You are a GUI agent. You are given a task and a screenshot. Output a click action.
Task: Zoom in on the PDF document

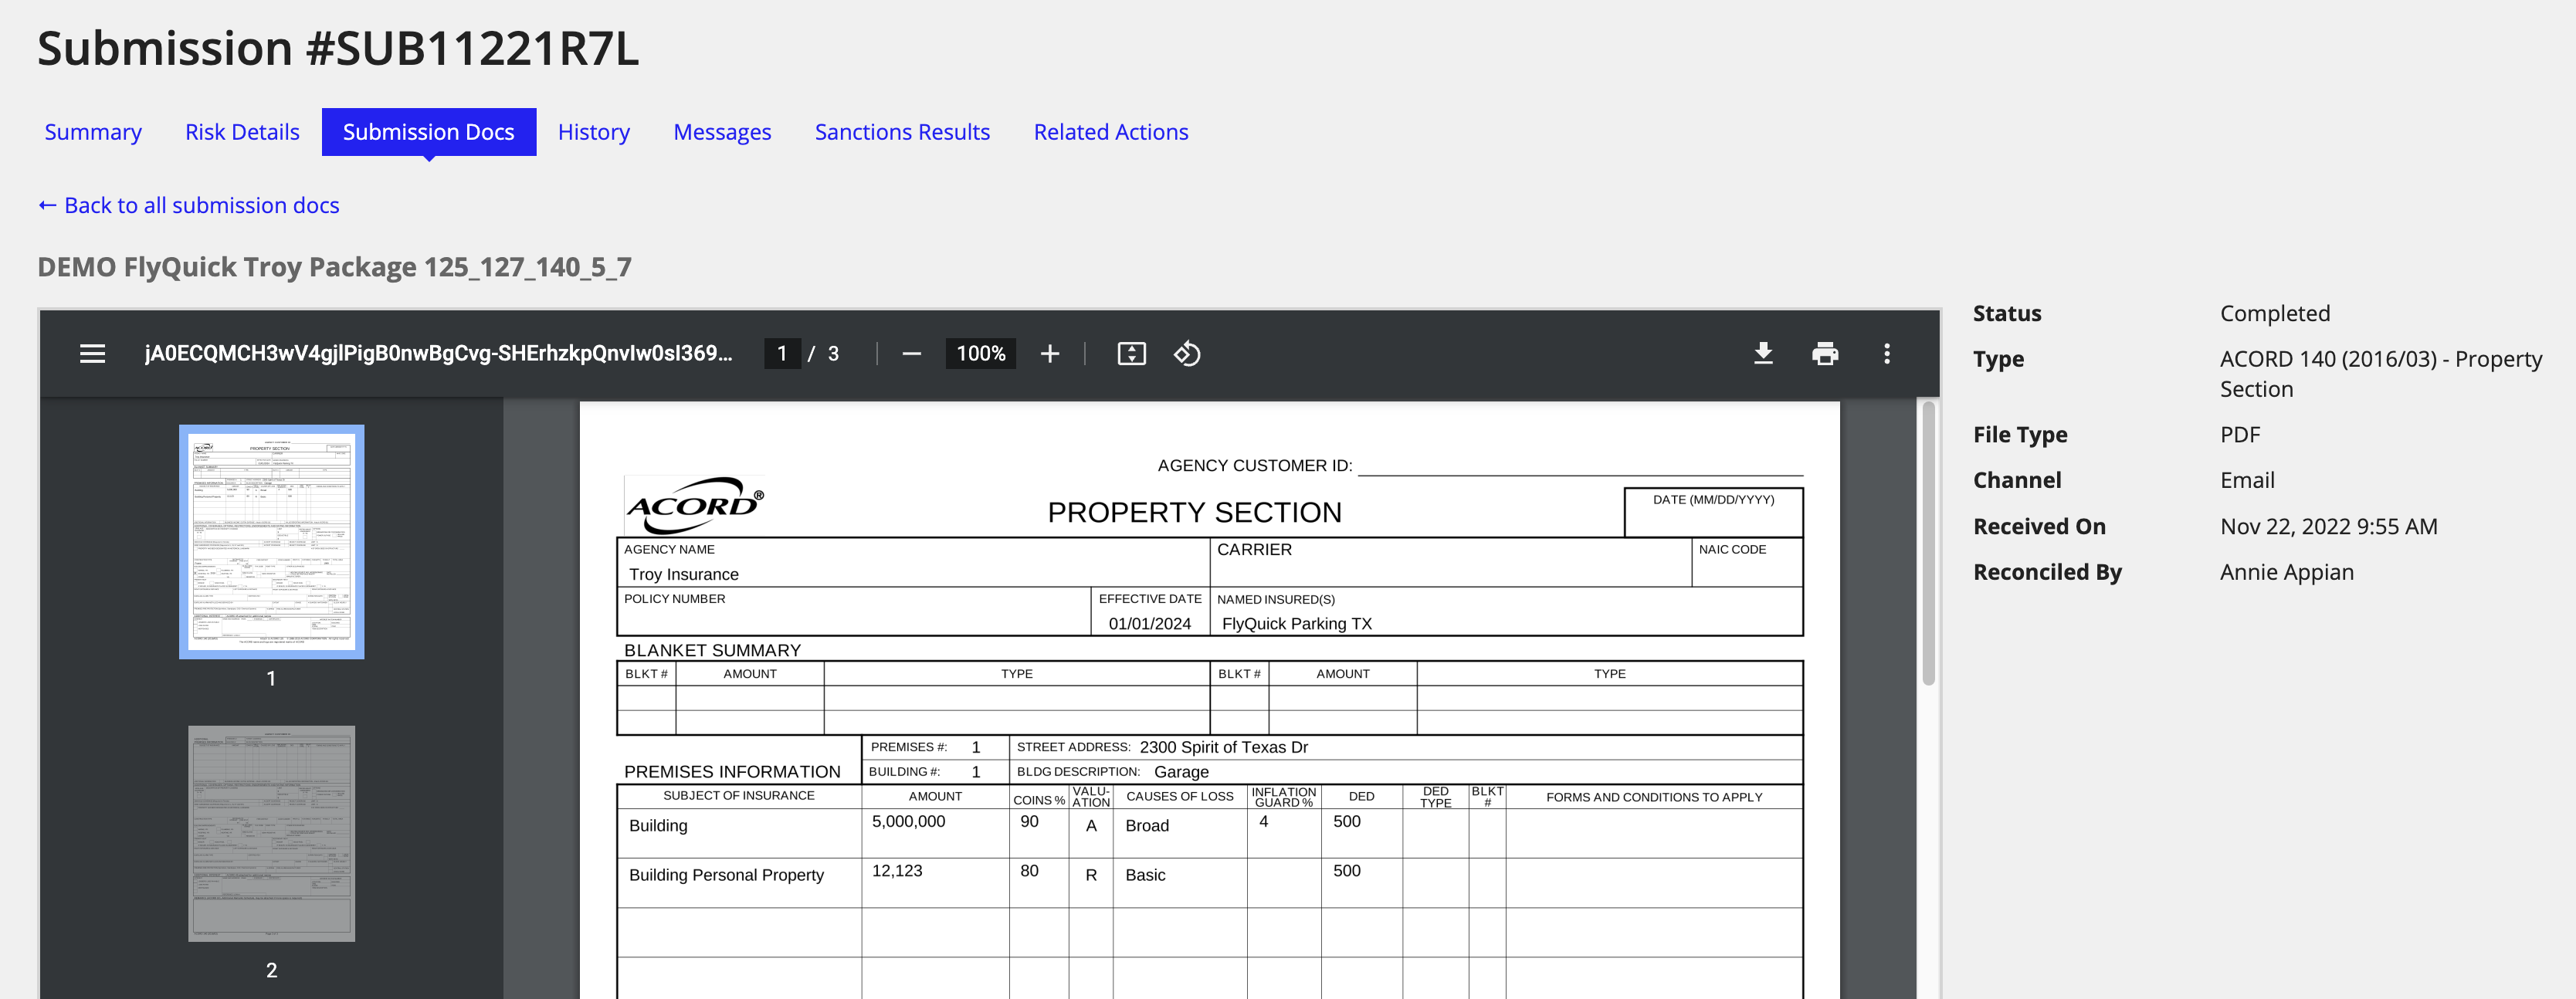coord(1049,353)
